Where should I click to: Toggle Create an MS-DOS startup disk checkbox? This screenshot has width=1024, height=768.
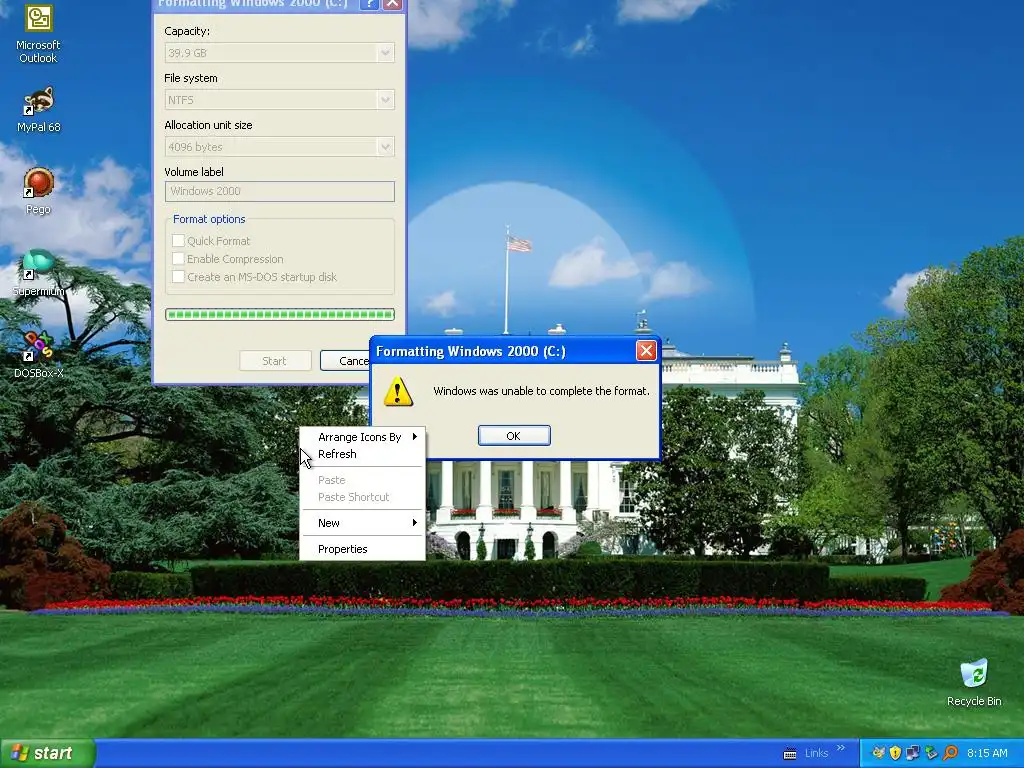(x=178, y=277)
